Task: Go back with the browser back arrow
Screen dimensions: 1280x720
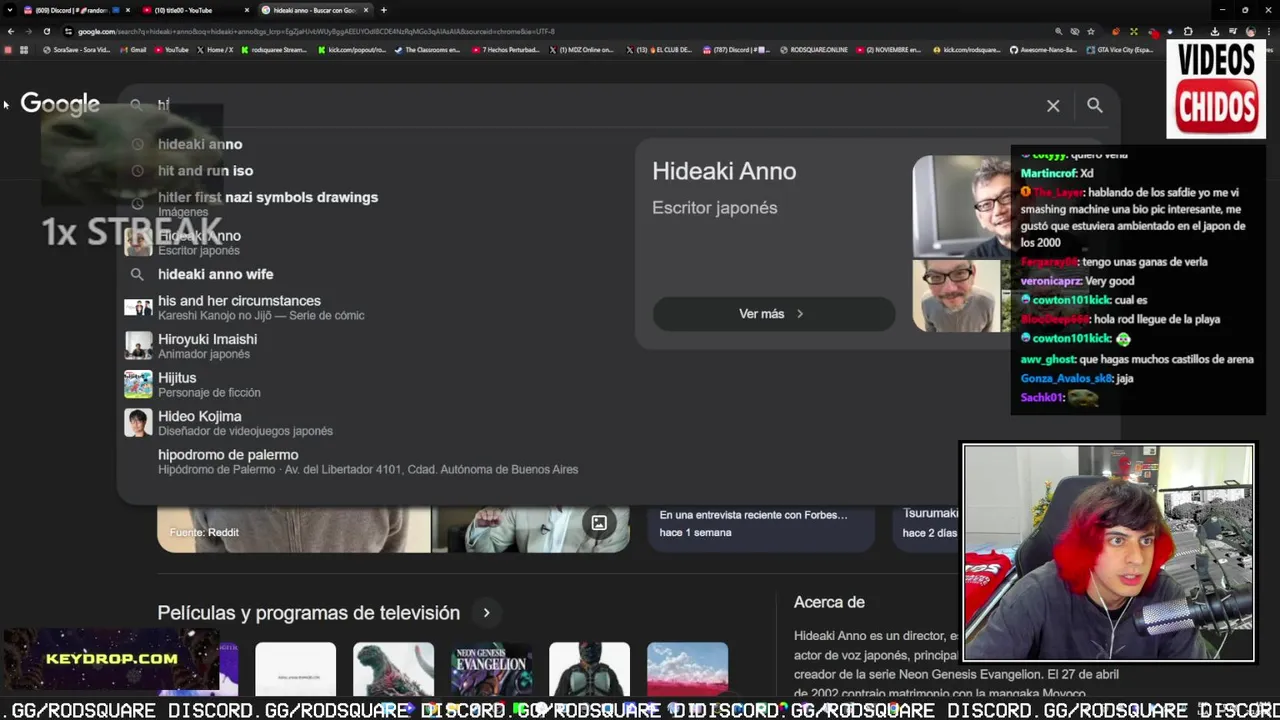Action: pyautogui.click(x=11, y=31)
